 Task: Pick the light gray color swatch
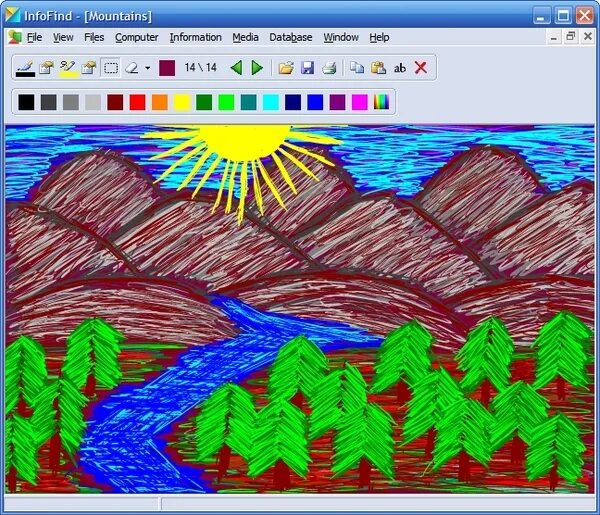tap(93, 102)
